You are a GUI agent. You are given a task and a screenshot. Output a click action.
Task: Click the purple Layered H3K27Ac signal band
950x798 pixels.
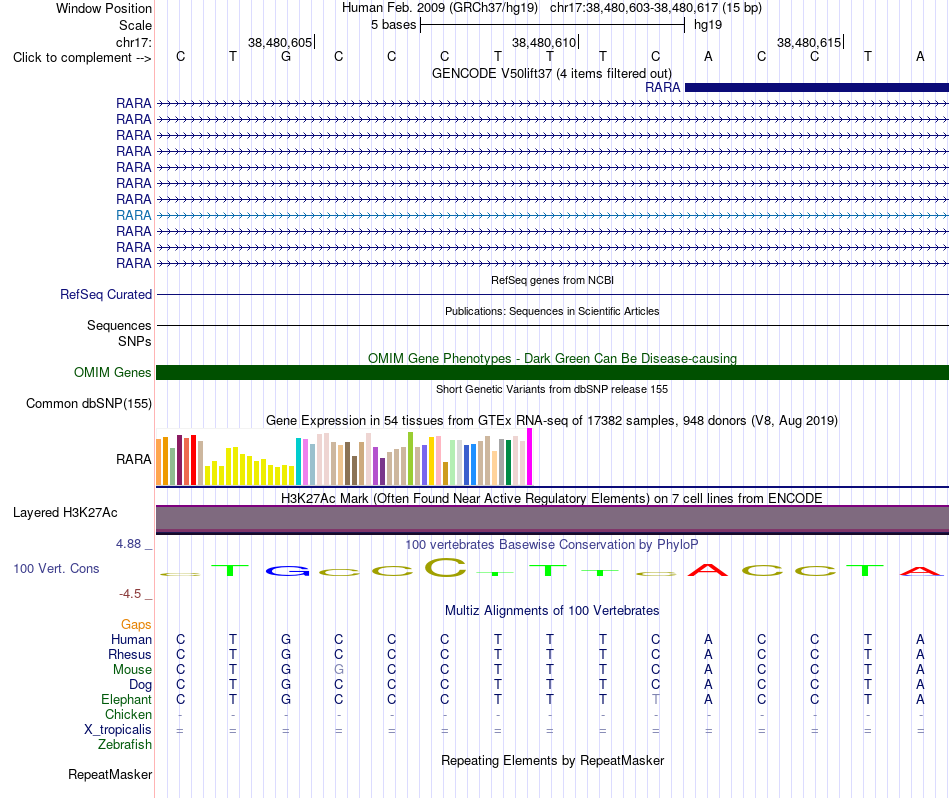(x=552, y=519)
